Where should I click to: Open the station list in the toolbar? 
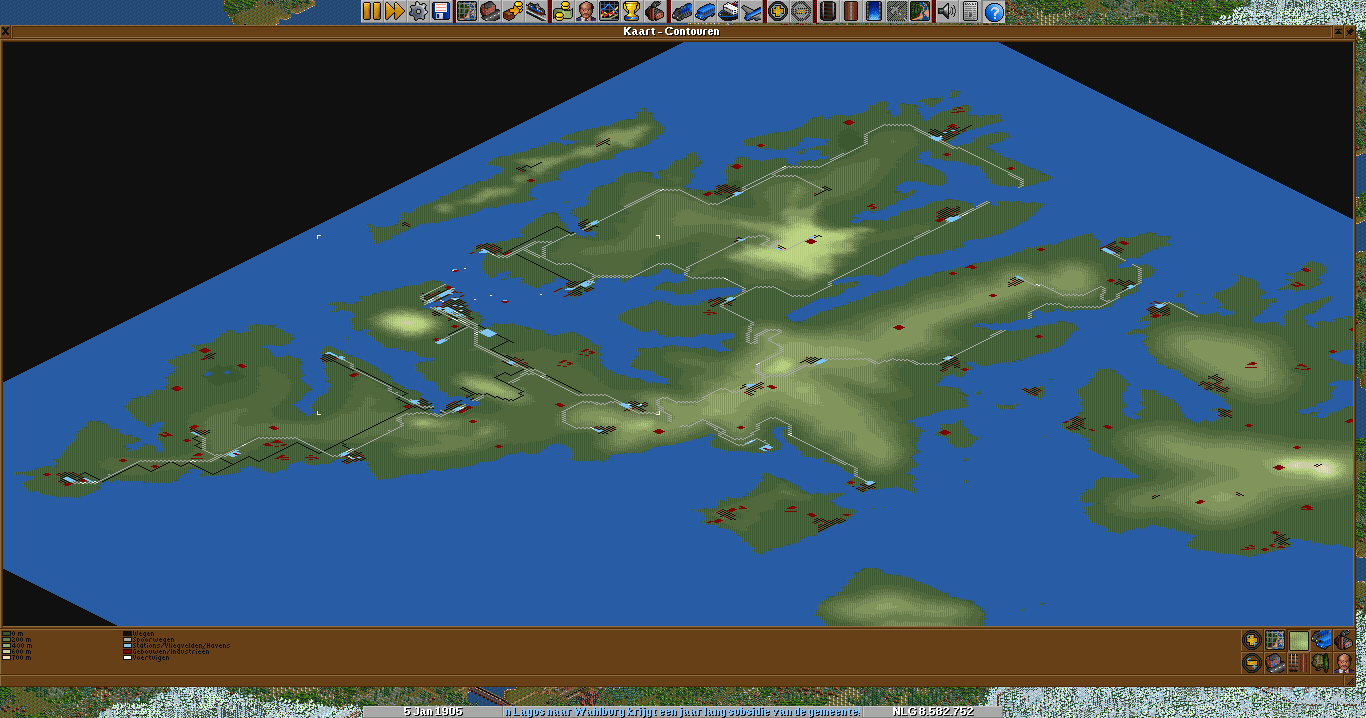pyautogui.click(x=536, y=11)
